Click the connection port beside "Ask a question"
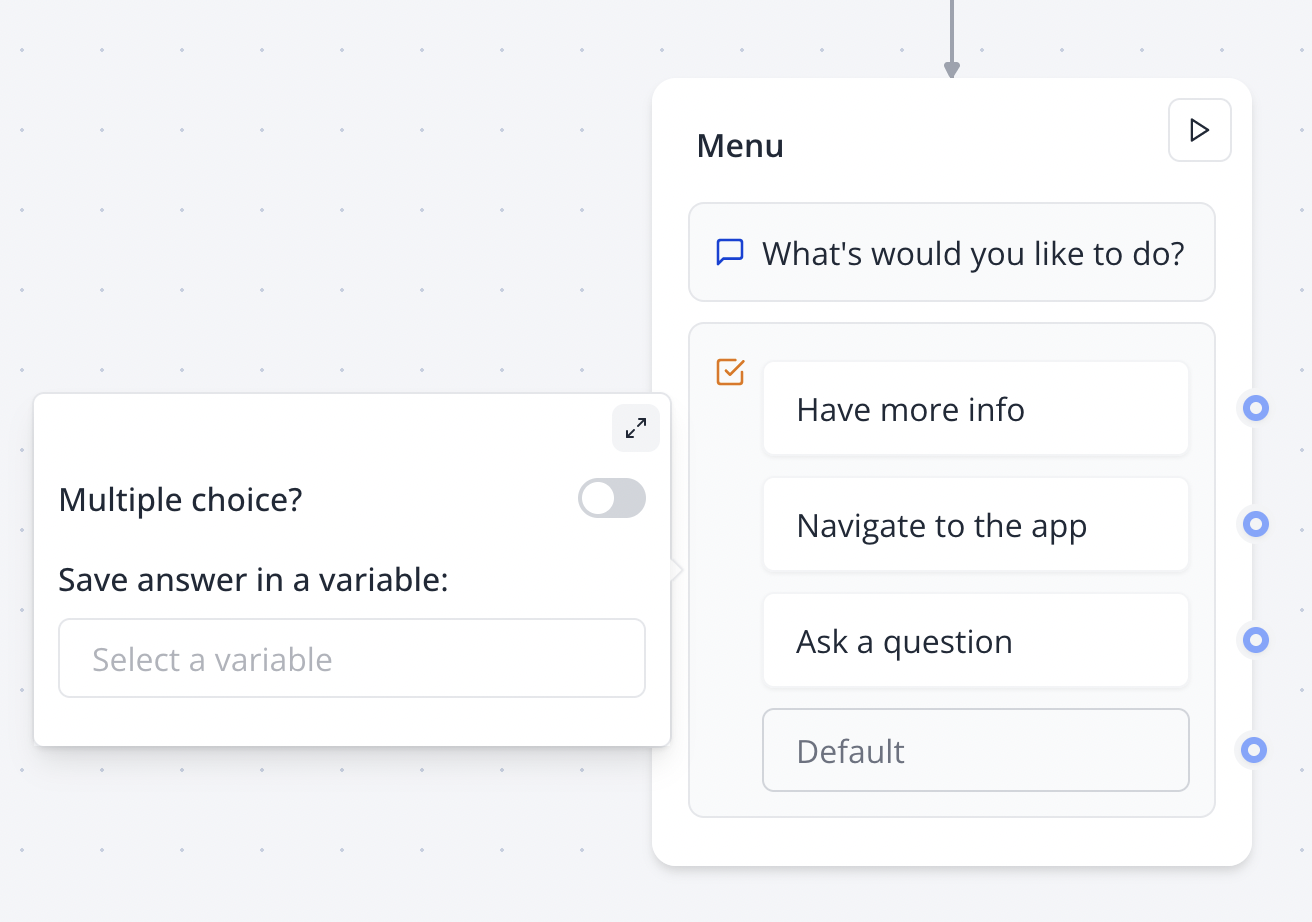 tap(1254, 640)
